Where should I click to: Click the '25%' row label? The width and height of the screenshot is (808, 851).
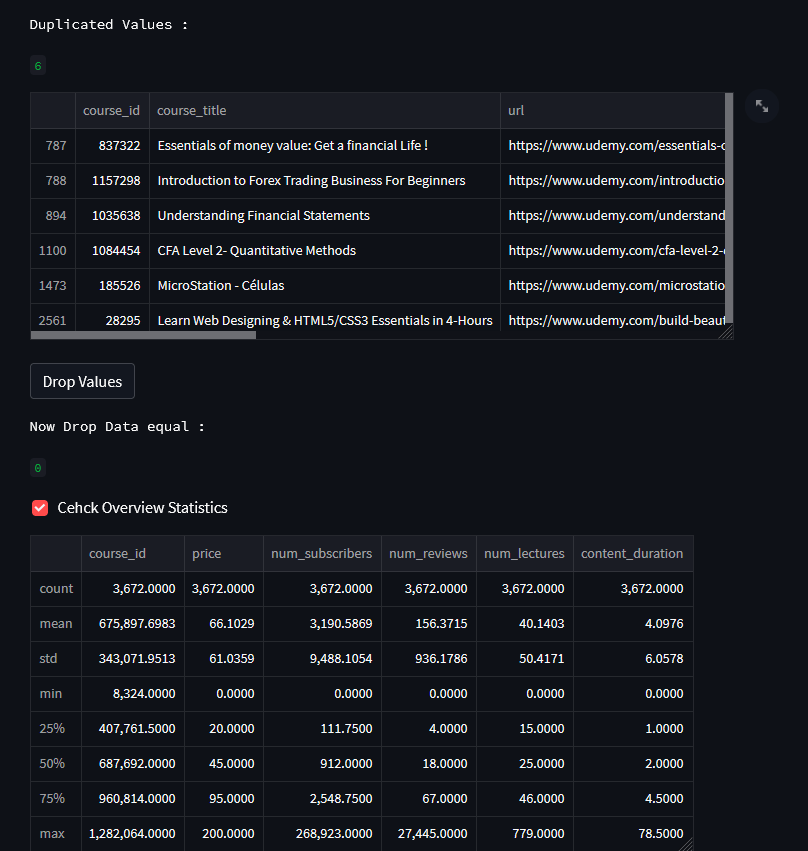pyautogui.click(x=56, y=729)
